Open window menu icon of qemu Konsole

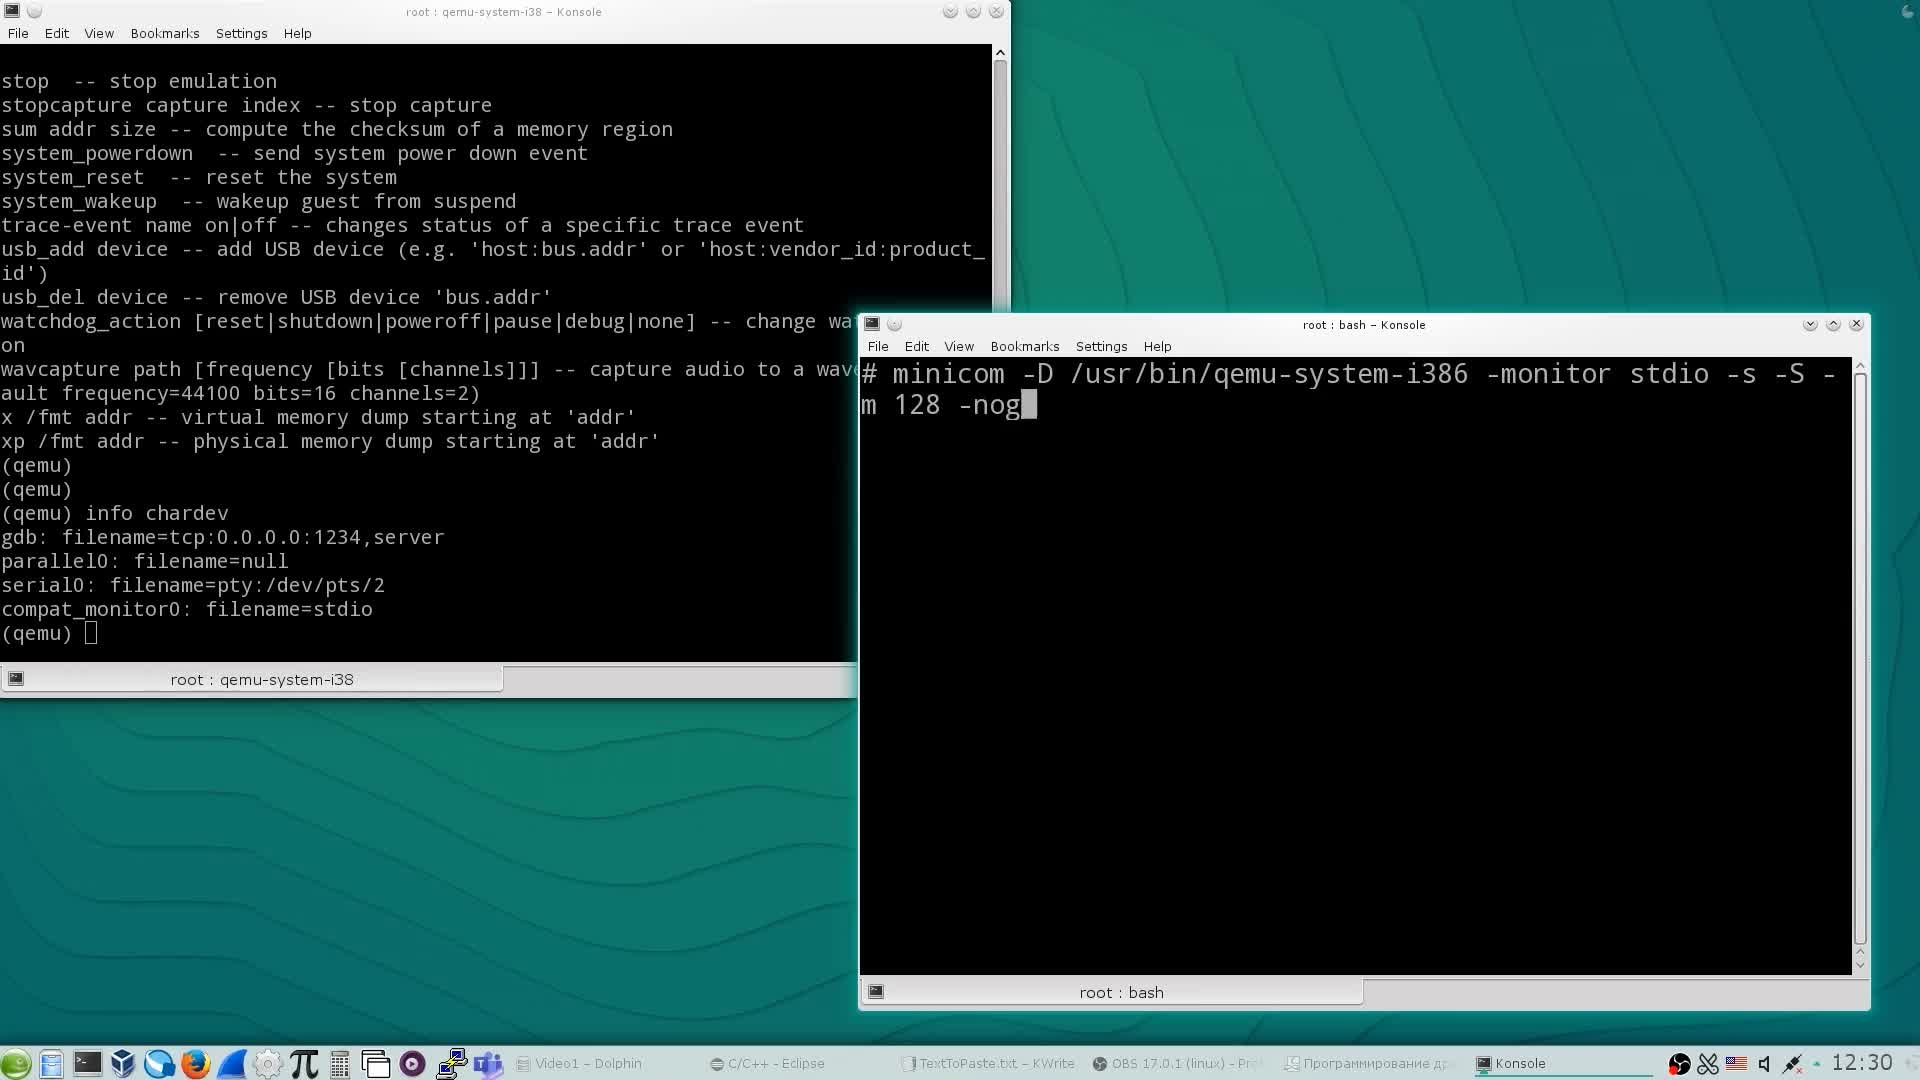click(12, 11)
